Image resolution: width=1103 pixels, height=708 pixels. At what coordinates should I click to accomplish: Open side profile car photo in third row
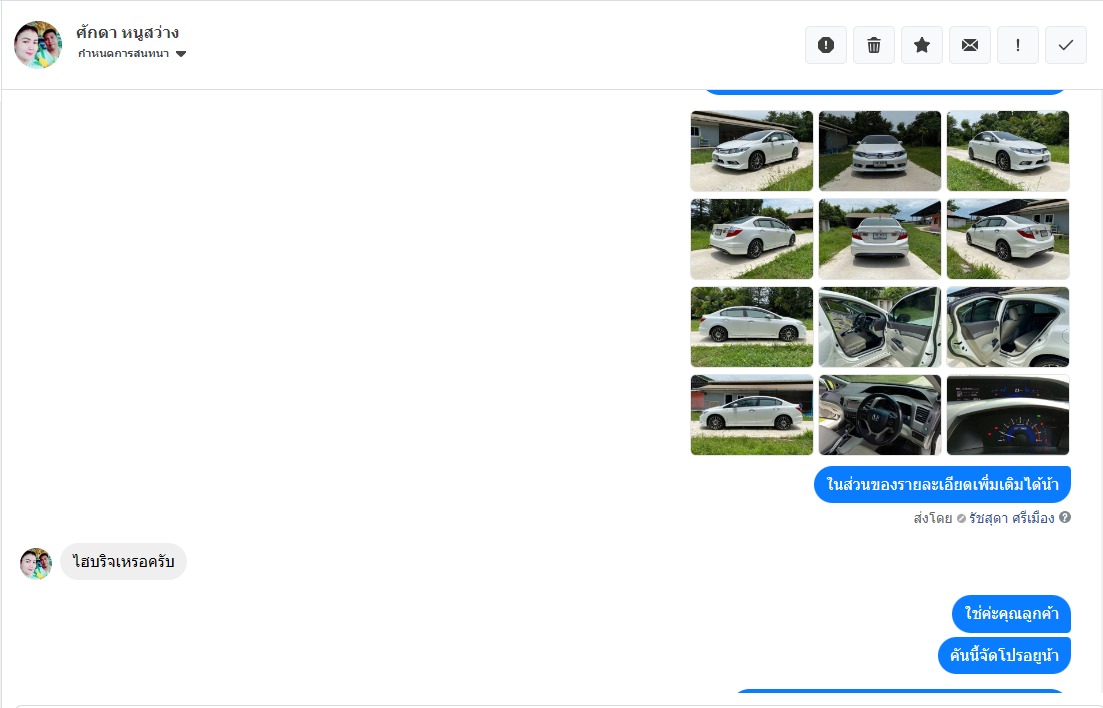pyautogui.click(x=752, y=327)
